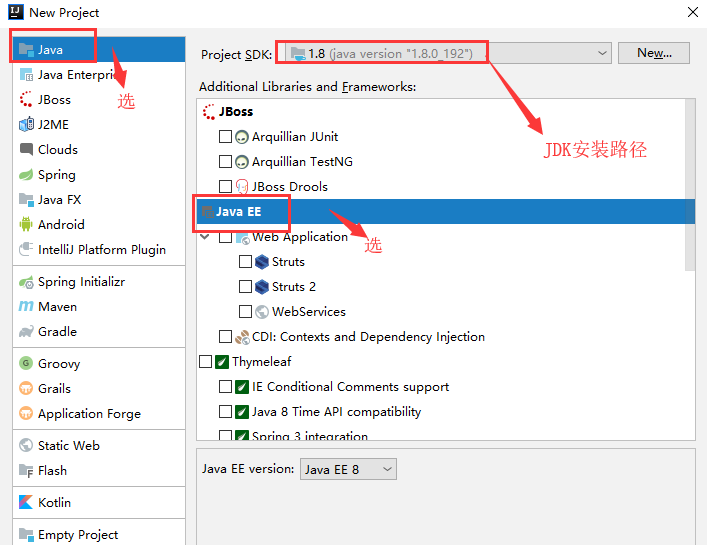Select Java in the project type list

click(x=99, y=50)
